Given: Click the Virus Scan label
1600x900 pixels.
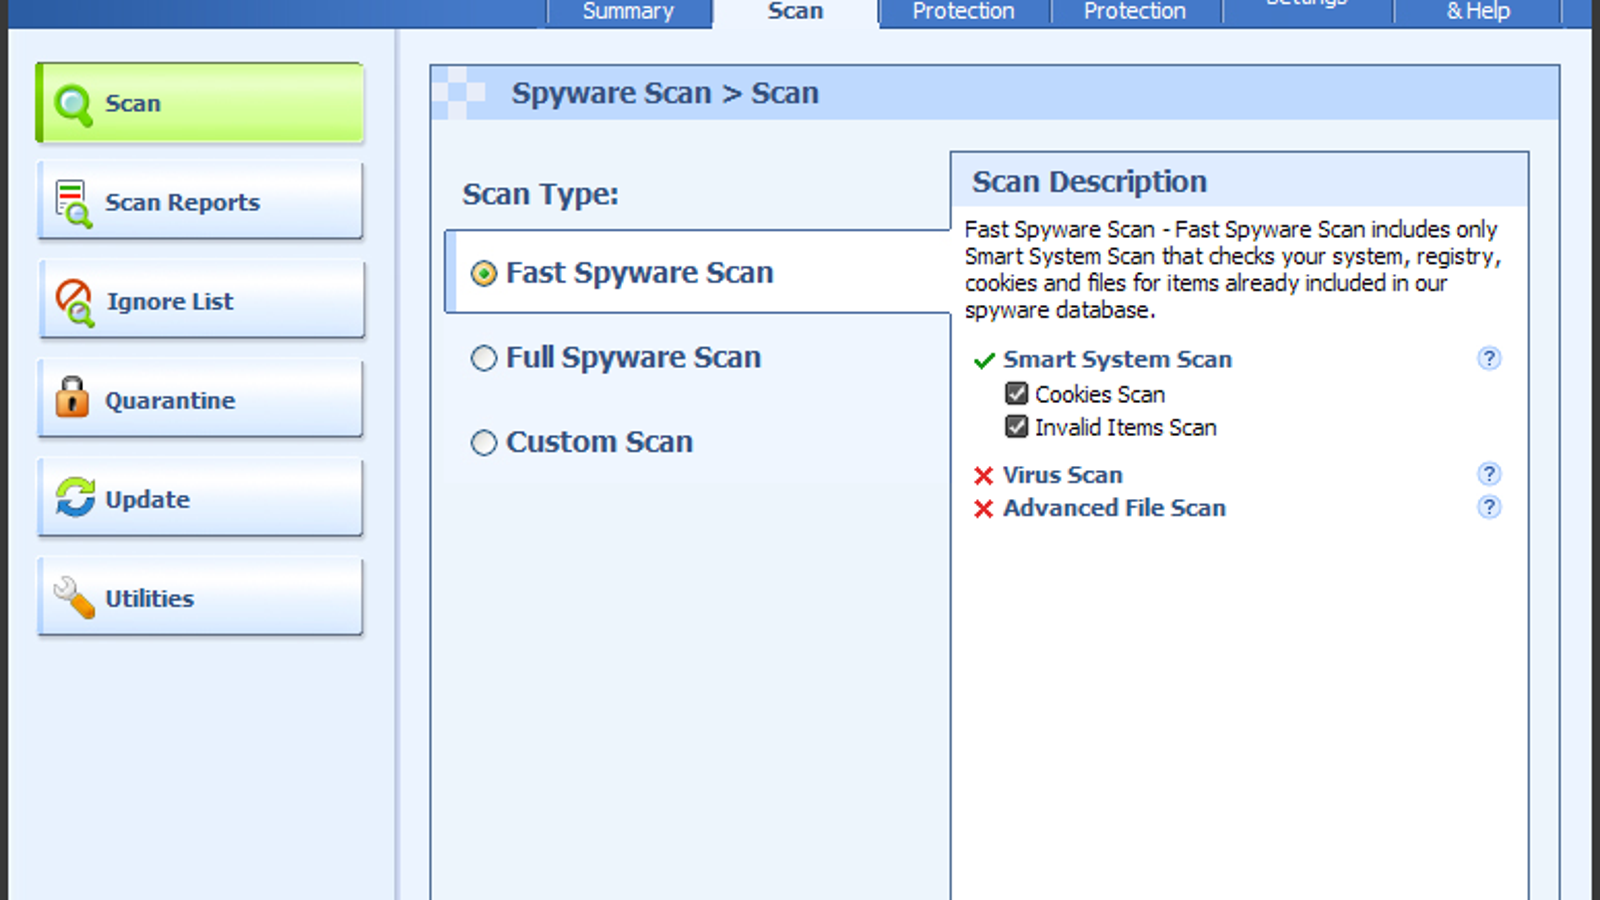Looking at the screenshot, I should [x=1062, y=475].
